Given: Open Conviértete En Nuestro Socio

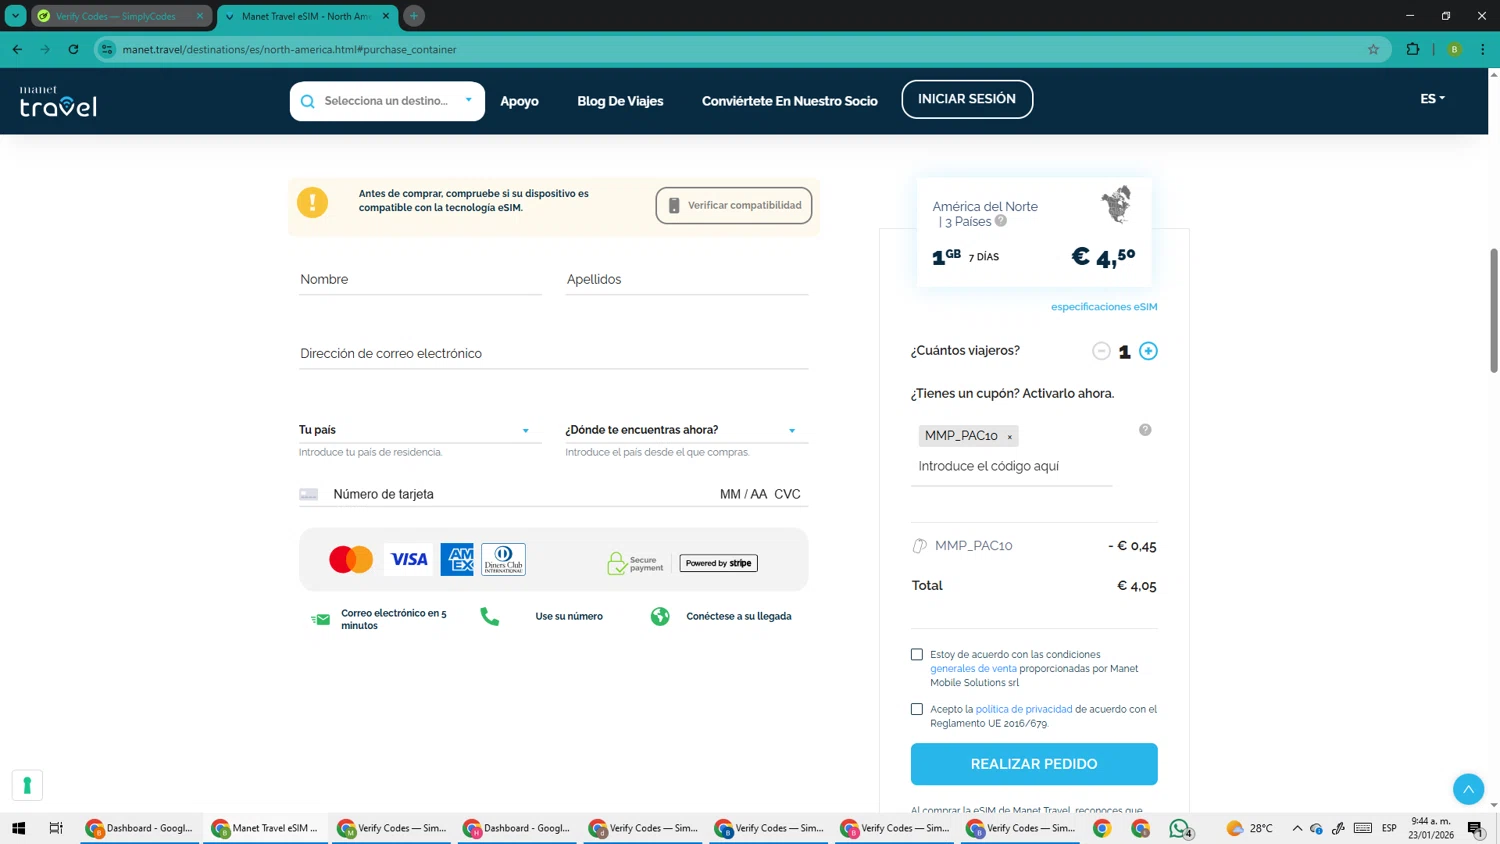Looking at the screenshot, I should pyautogui.click(x=790, y=101).
